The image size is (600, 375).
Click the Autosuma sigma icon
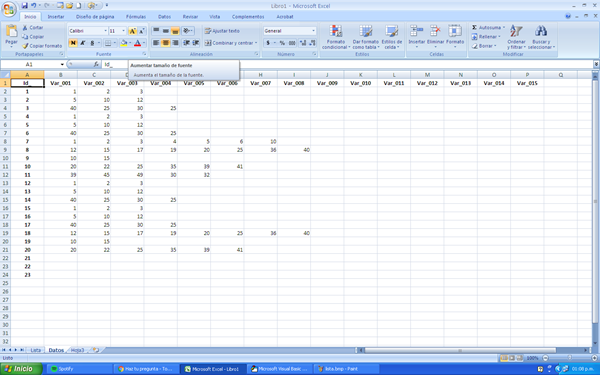click(x=474, y=28)
